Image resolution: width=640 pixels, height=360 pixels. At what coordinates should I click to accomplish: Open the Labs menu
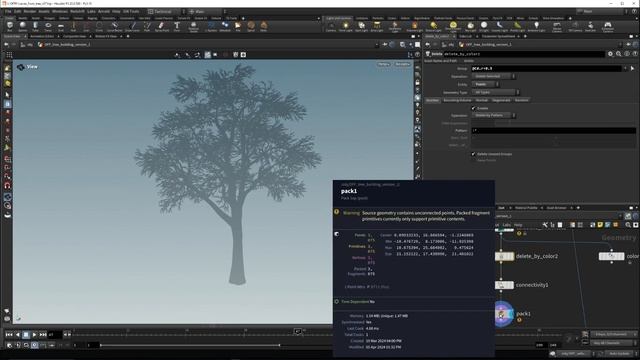click(x=91, y=11)
